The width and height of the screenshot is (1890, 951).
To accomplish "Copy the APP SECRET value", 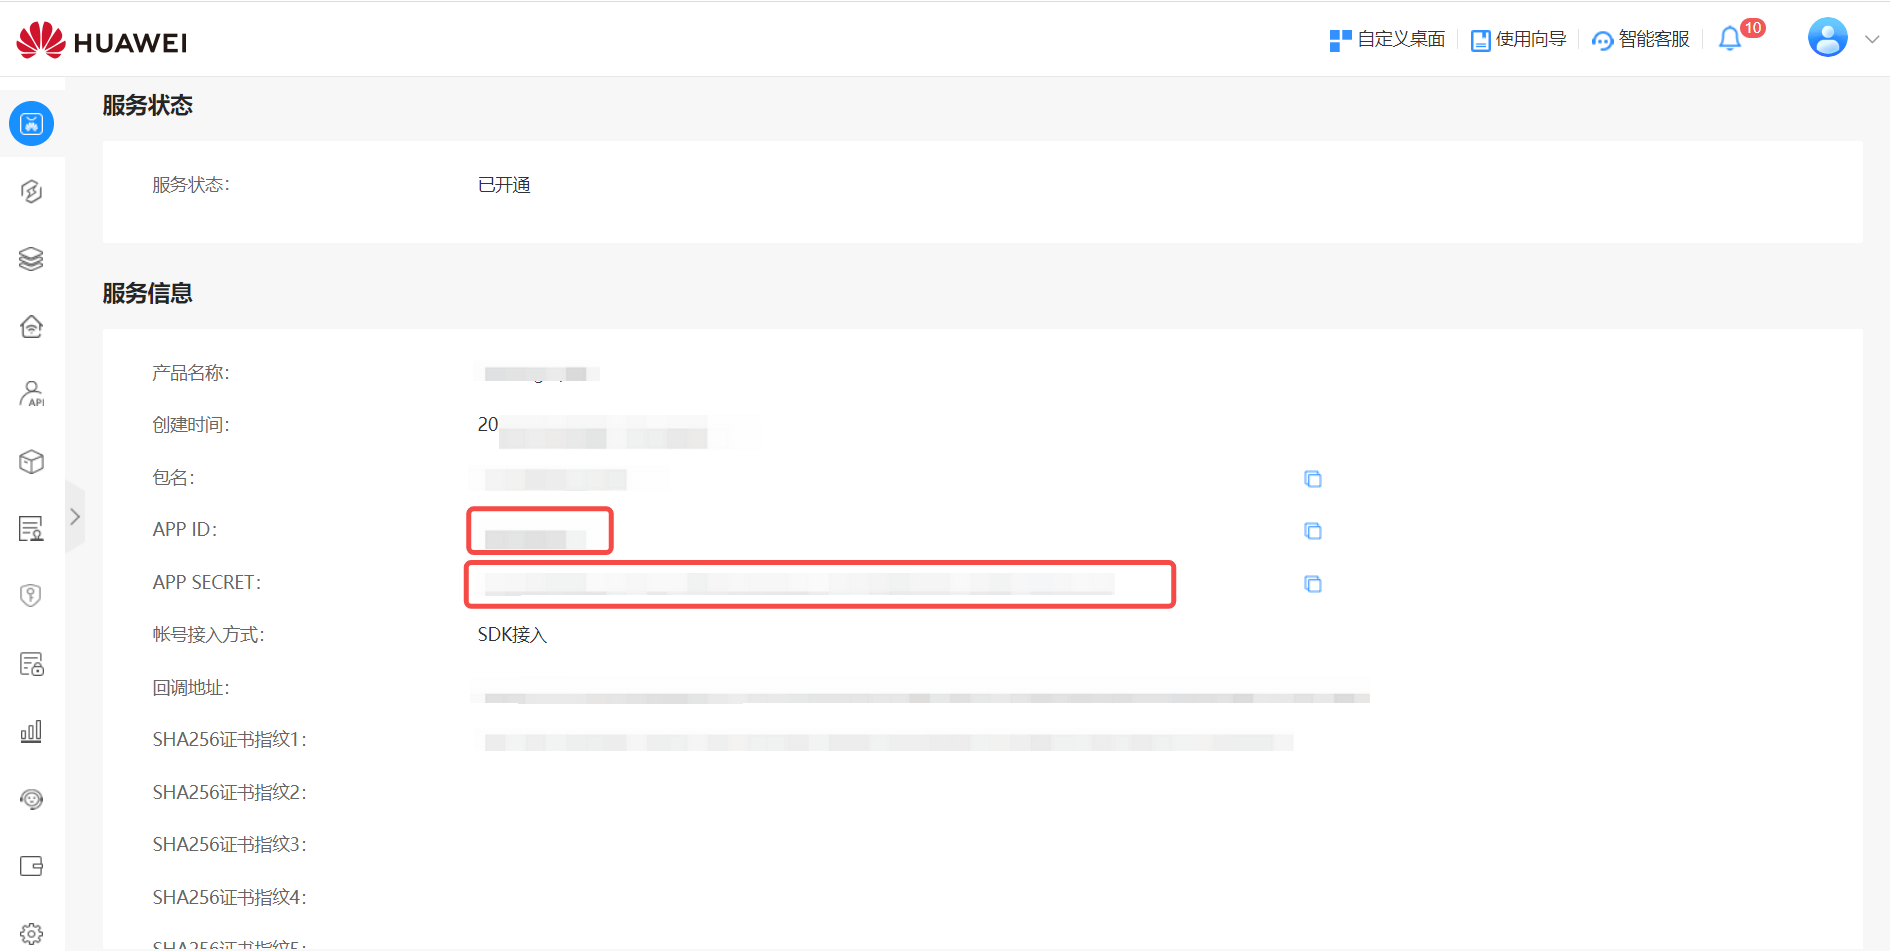I will click(x=1313, y=584).
